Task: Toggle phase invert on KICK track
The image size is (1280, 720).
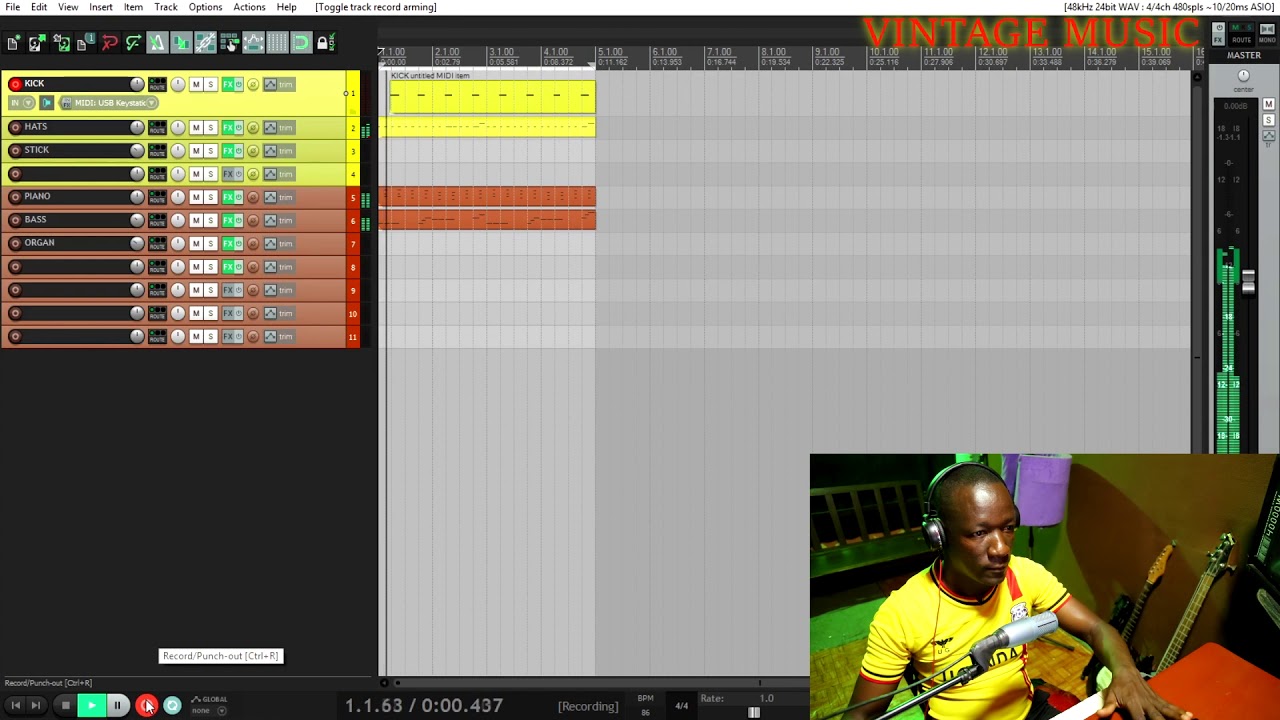Action: click(x=253, y=85)
